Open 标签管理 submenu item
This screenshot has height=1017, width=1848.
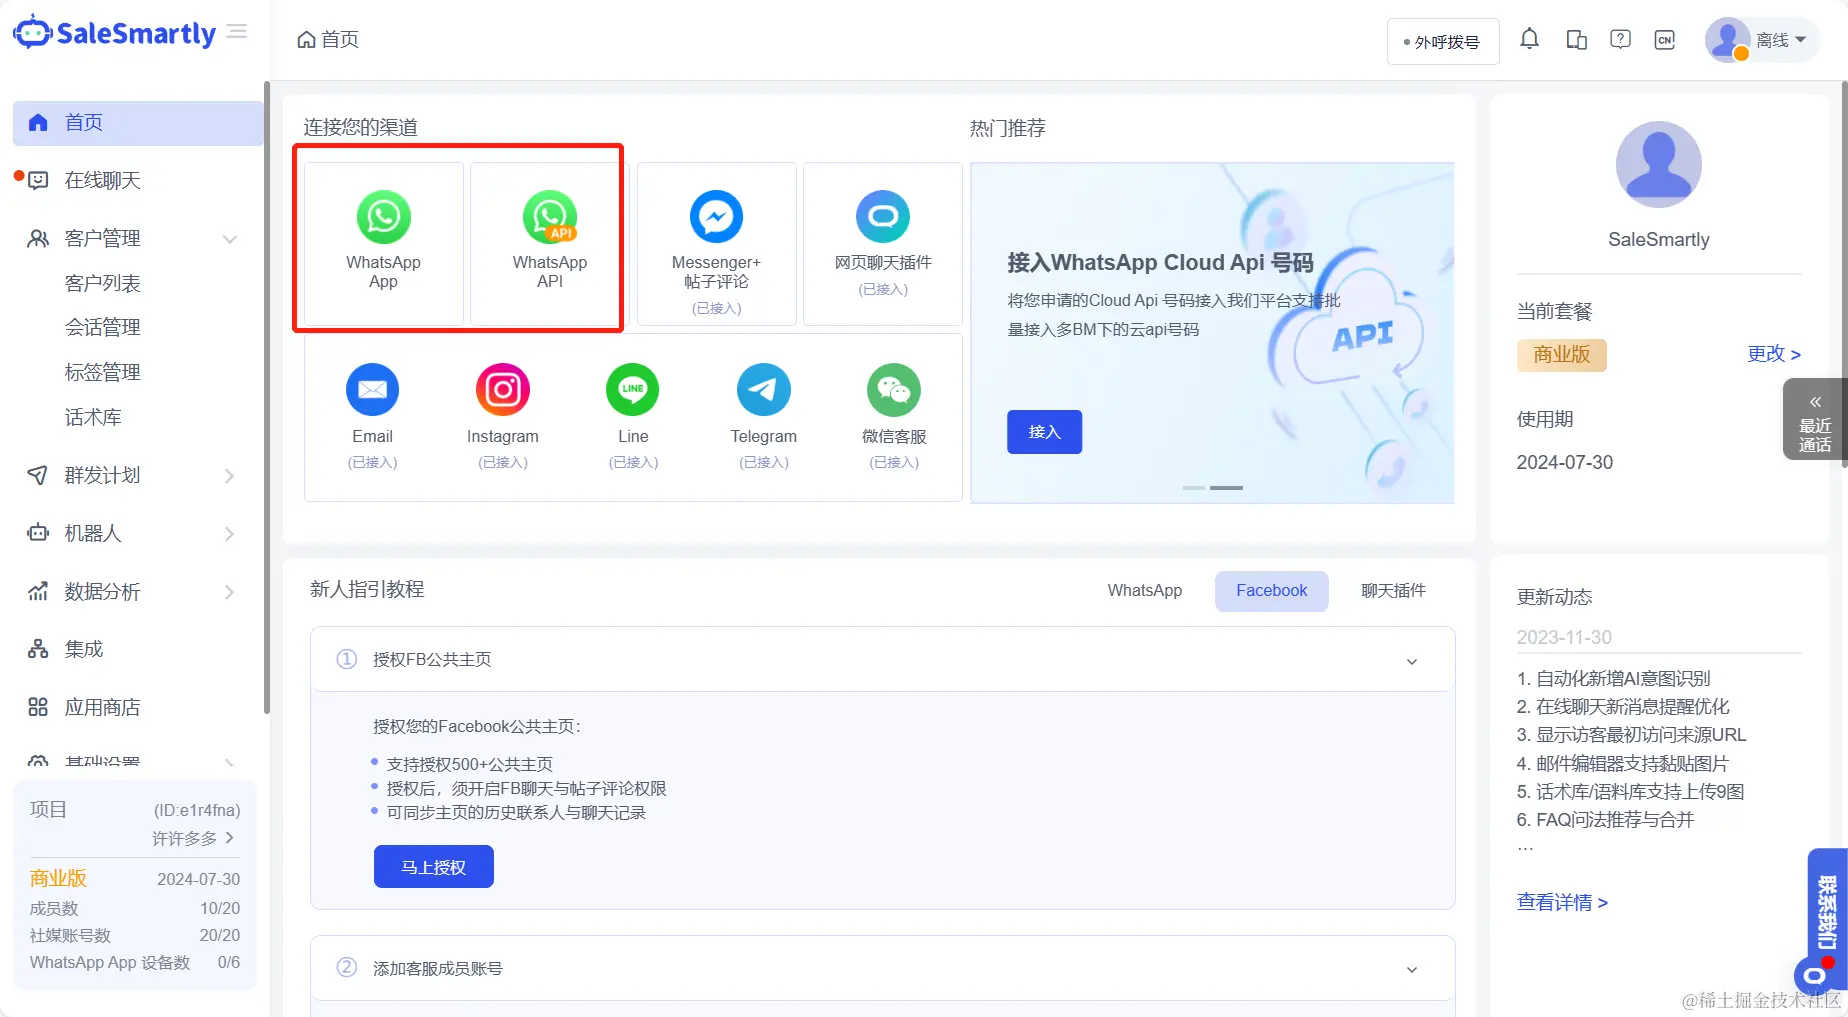tap(103, 372)
